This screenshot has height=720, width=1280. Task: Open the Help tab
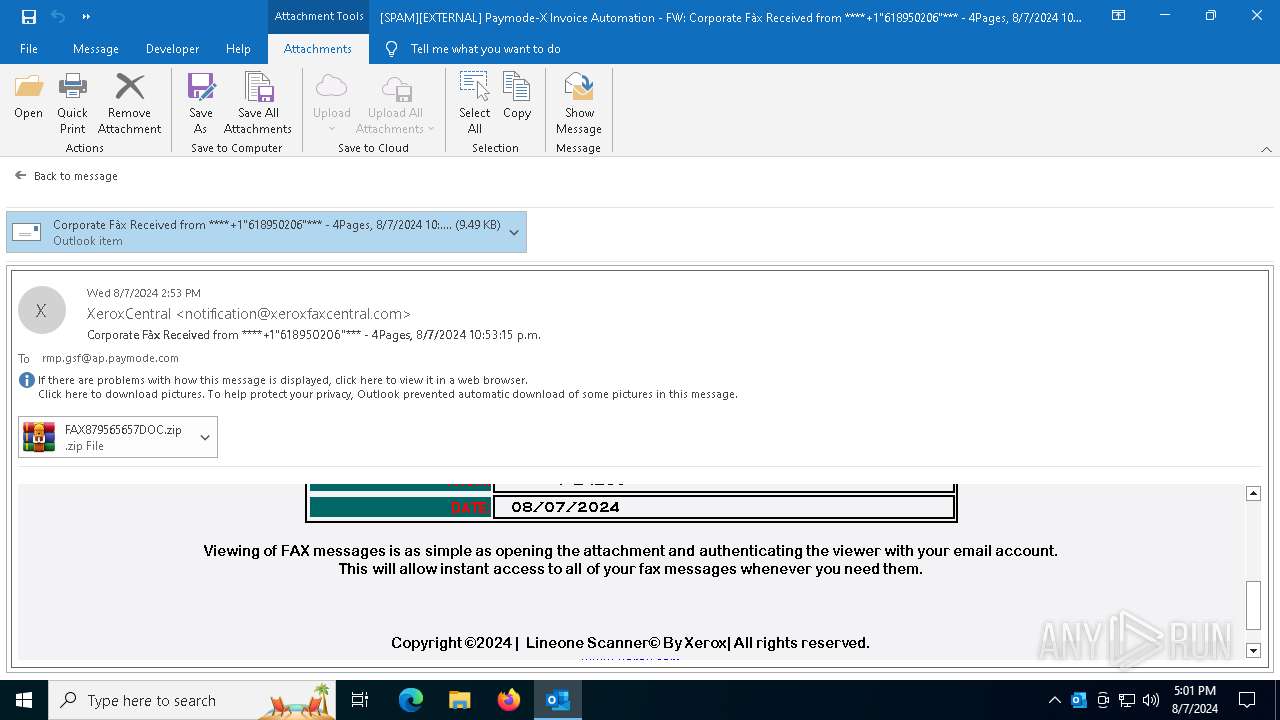pos(238,49)
